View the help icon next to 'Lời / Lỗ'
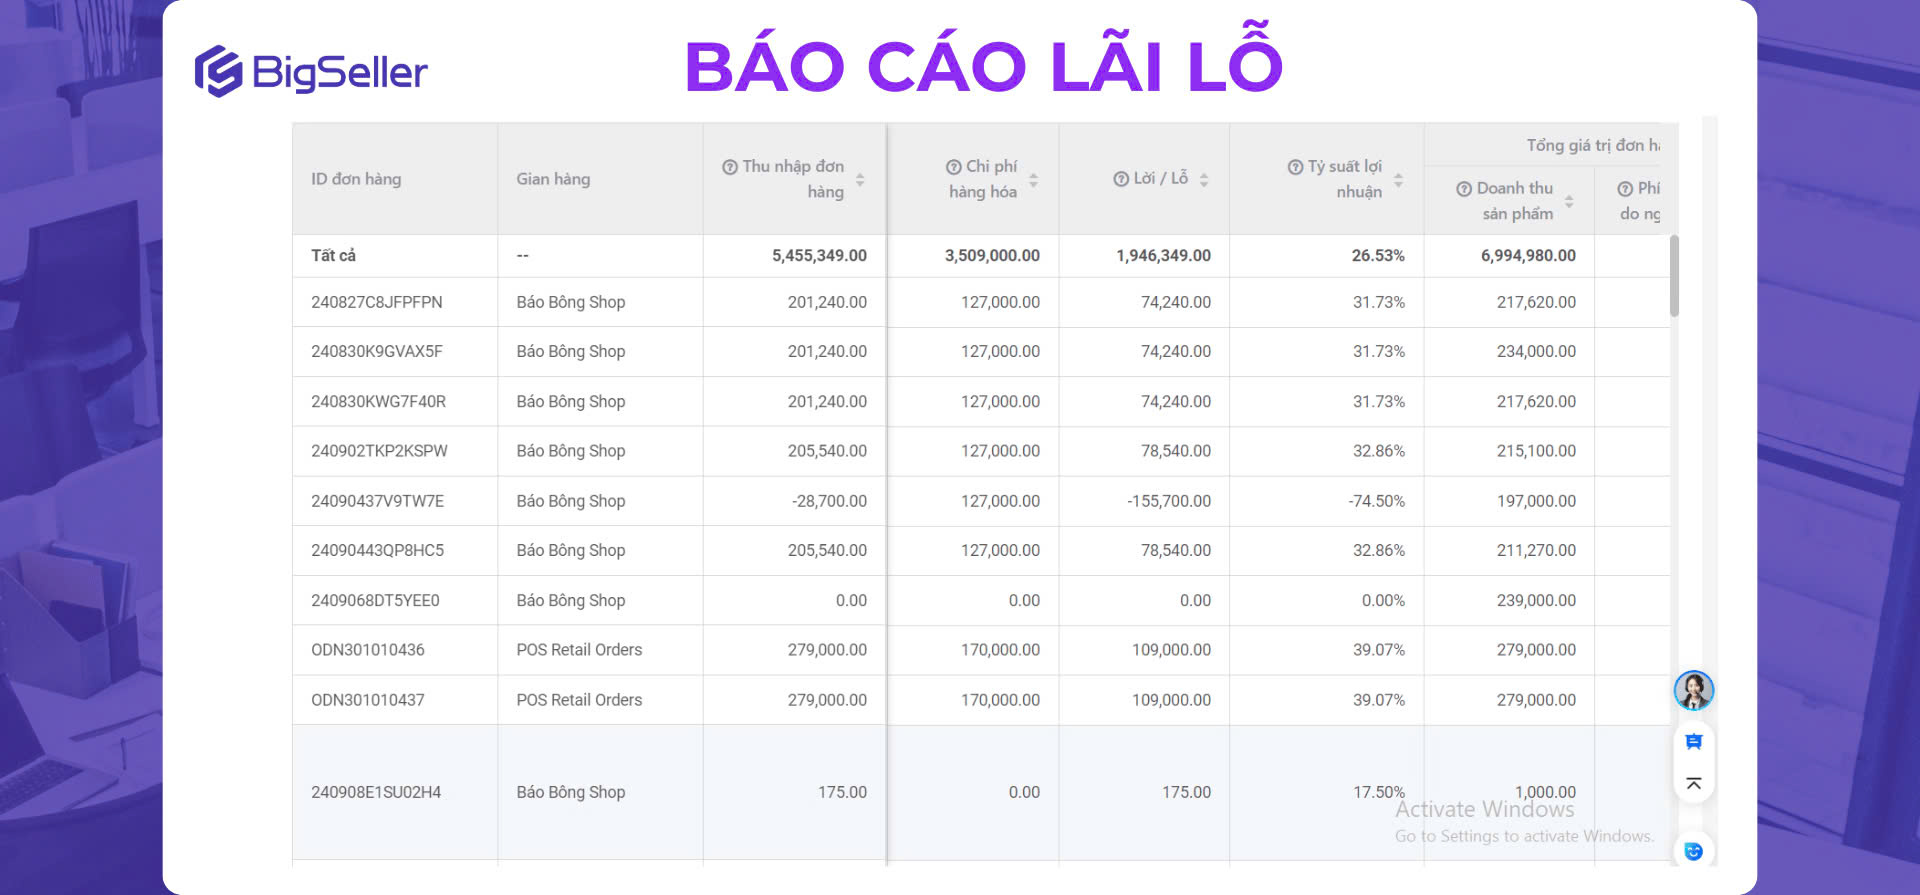 [x=1119, y=178]
